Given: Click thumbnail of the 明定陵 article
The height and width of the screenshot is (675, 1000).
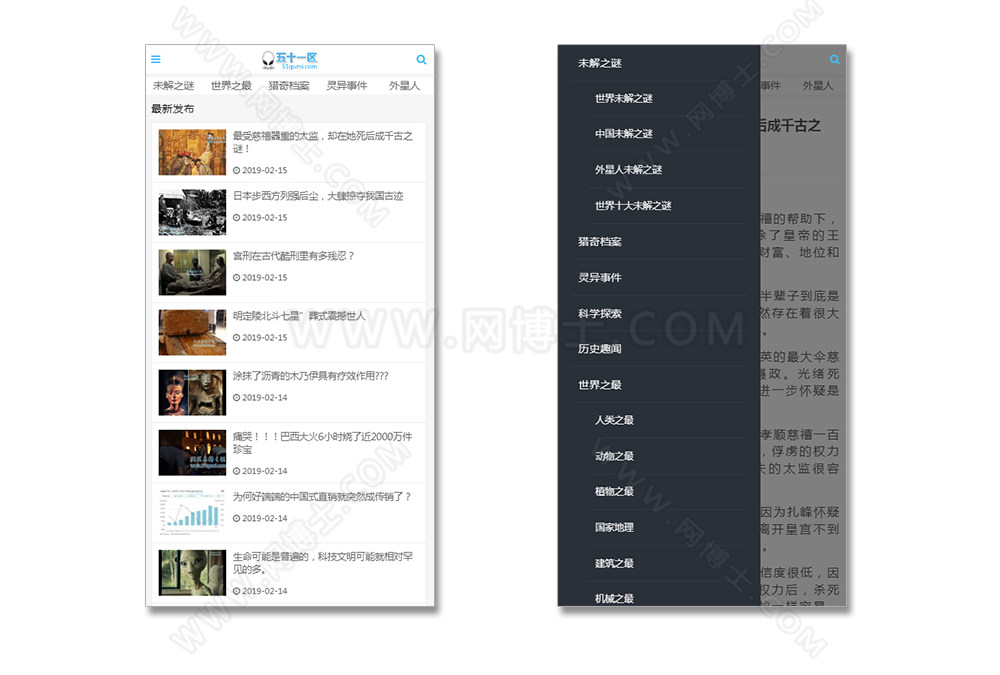Looking at the screenshot, I should tap(192, 332).
